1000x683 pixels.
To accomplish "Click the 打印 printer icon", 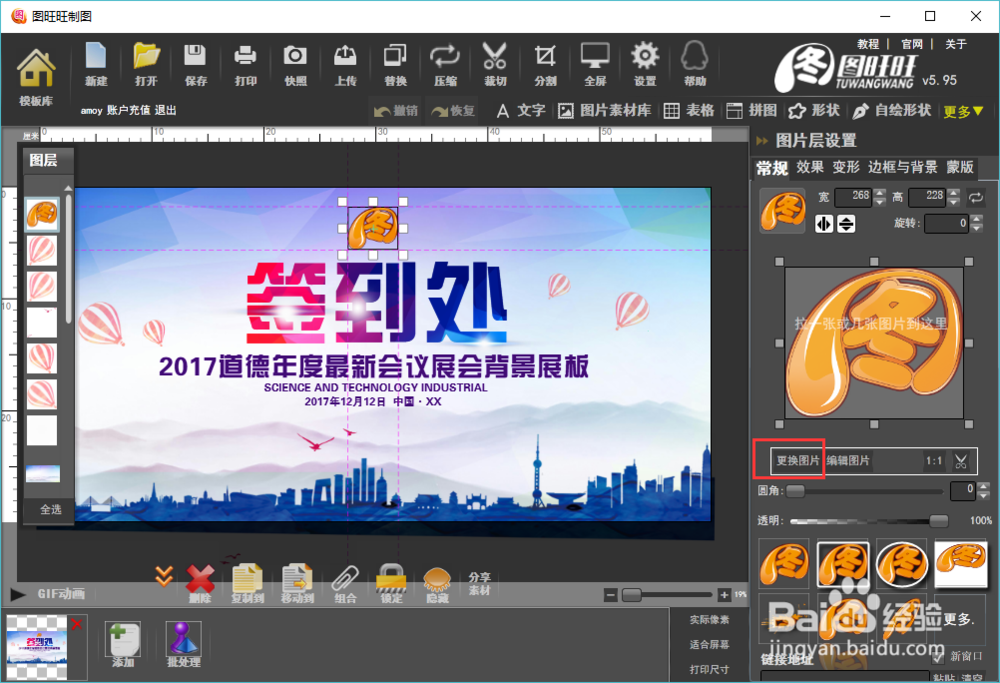I will pos(246,64).
